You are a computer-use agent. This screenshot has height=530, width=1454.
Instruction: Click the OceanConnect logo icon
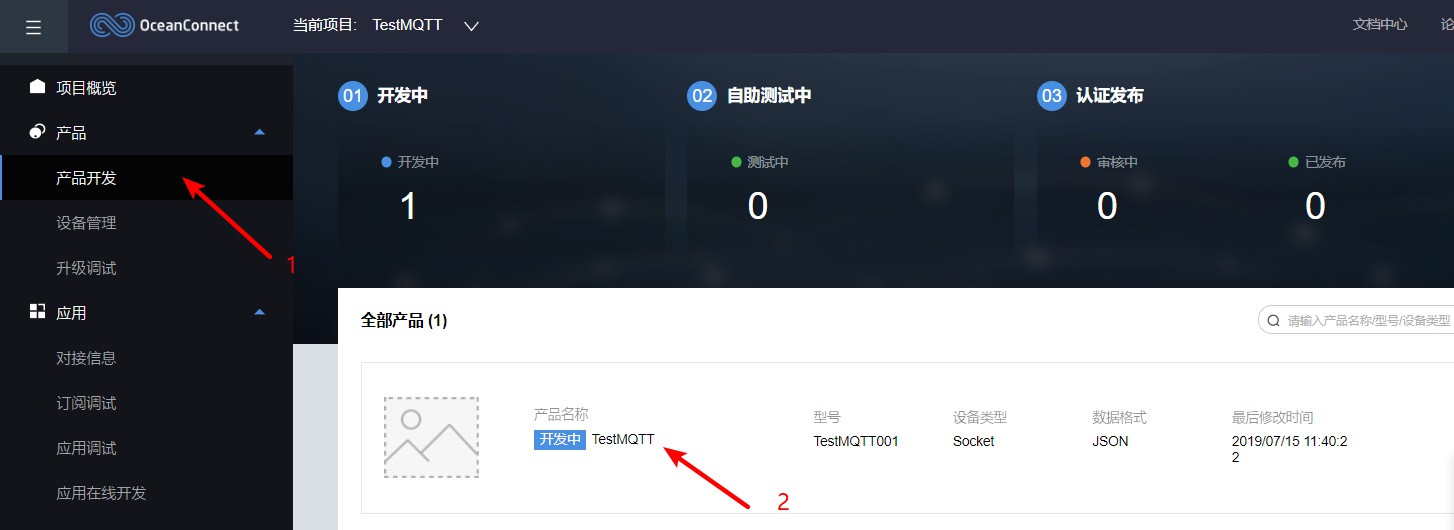pyautogui.click(x=112, y=25)
